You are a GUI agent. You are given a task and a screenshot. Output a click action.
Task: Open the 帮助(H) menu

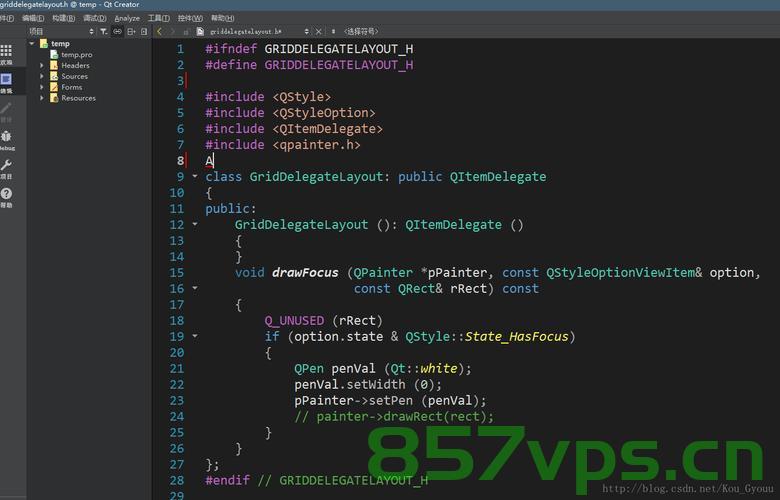click(x=222, y=18)
